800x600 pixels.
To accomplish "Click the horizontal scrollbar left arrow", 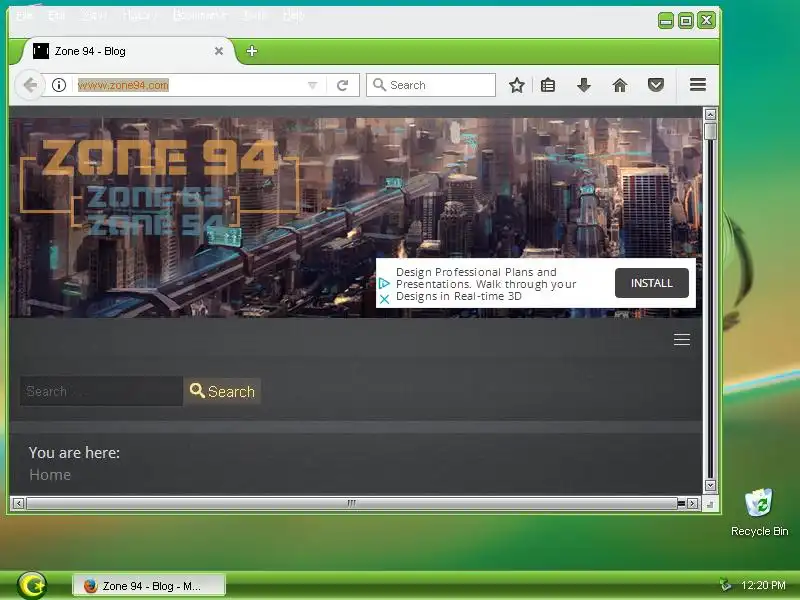I will 18,504.
